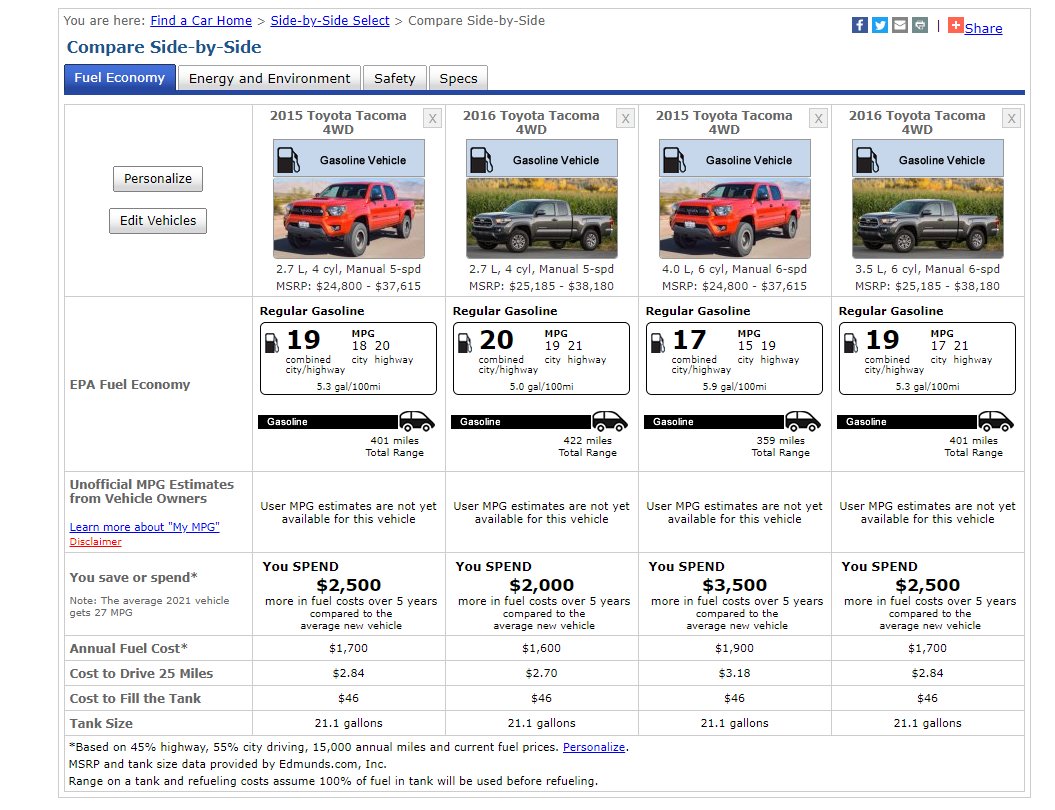1055x810 pixels.
Task: Click the Personalize button
Action: [x=158, y=179]
